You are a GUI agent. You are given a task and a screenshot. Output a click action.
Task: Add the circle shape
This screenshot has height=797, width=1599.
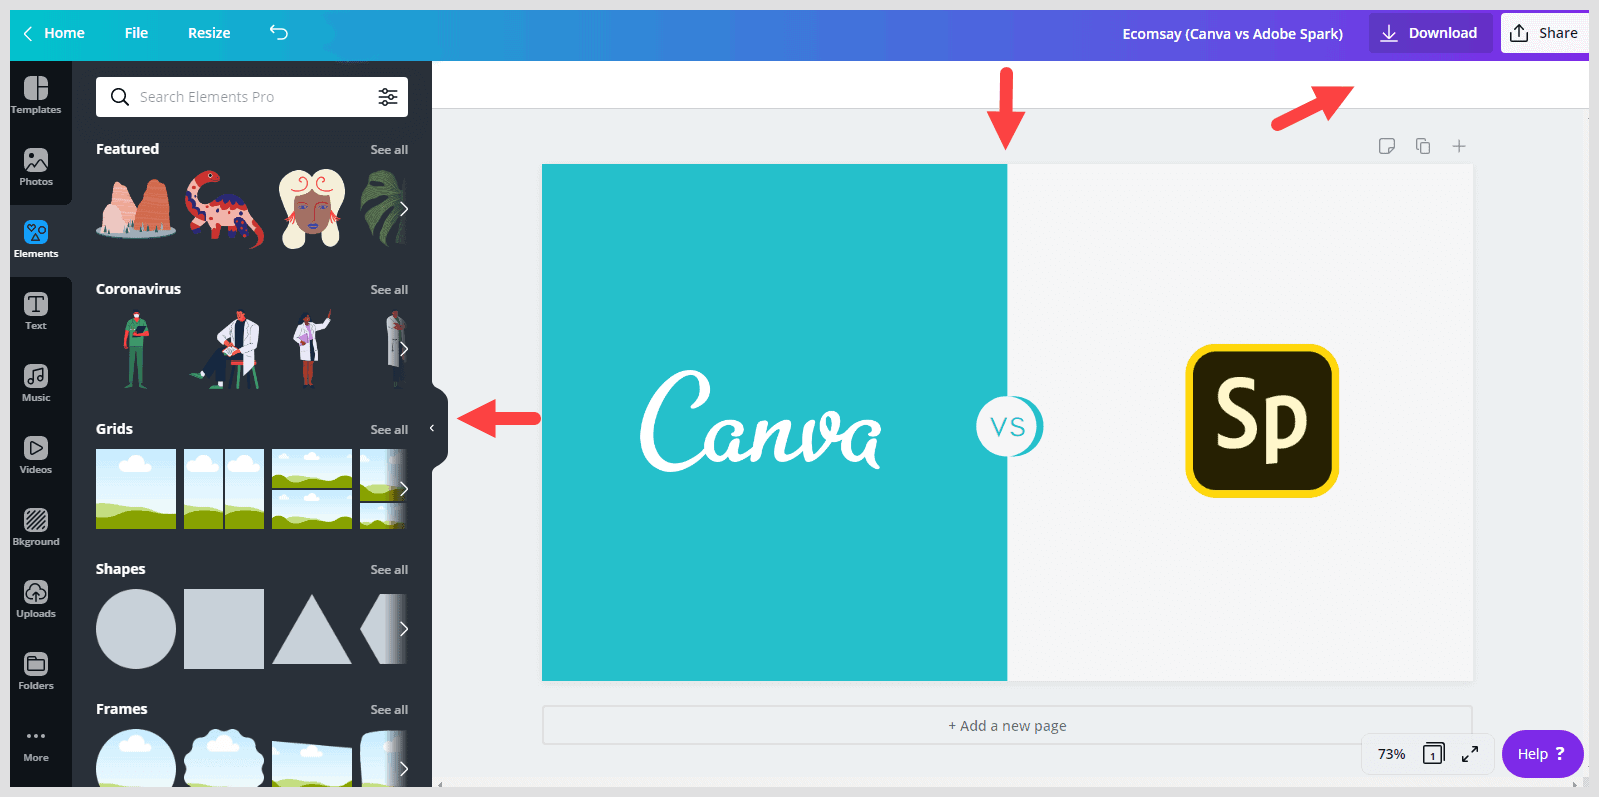pyautogui.click(x=136, y=629)
